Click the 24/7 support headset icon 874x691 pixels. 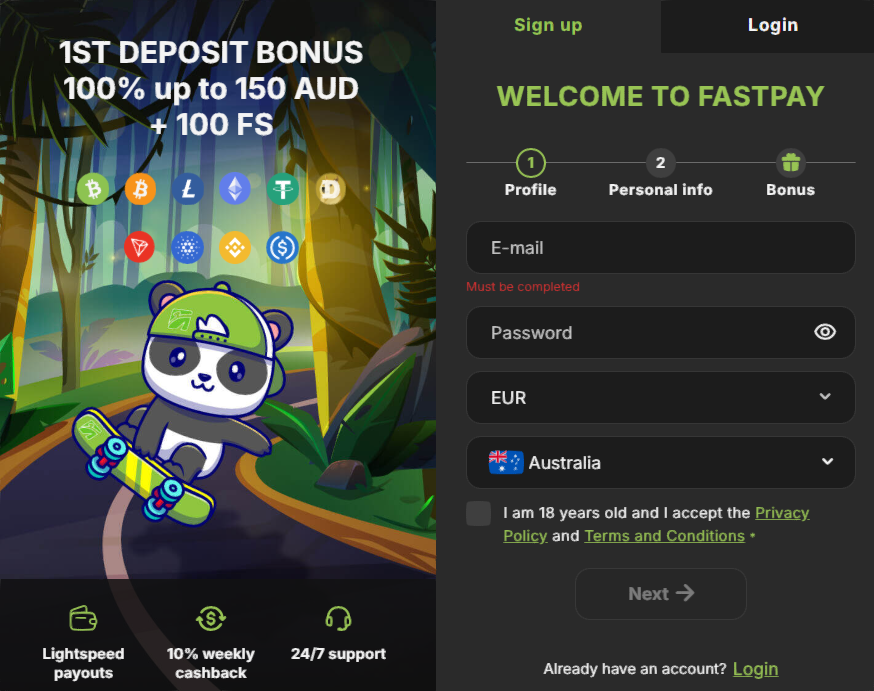click(338, 619)
